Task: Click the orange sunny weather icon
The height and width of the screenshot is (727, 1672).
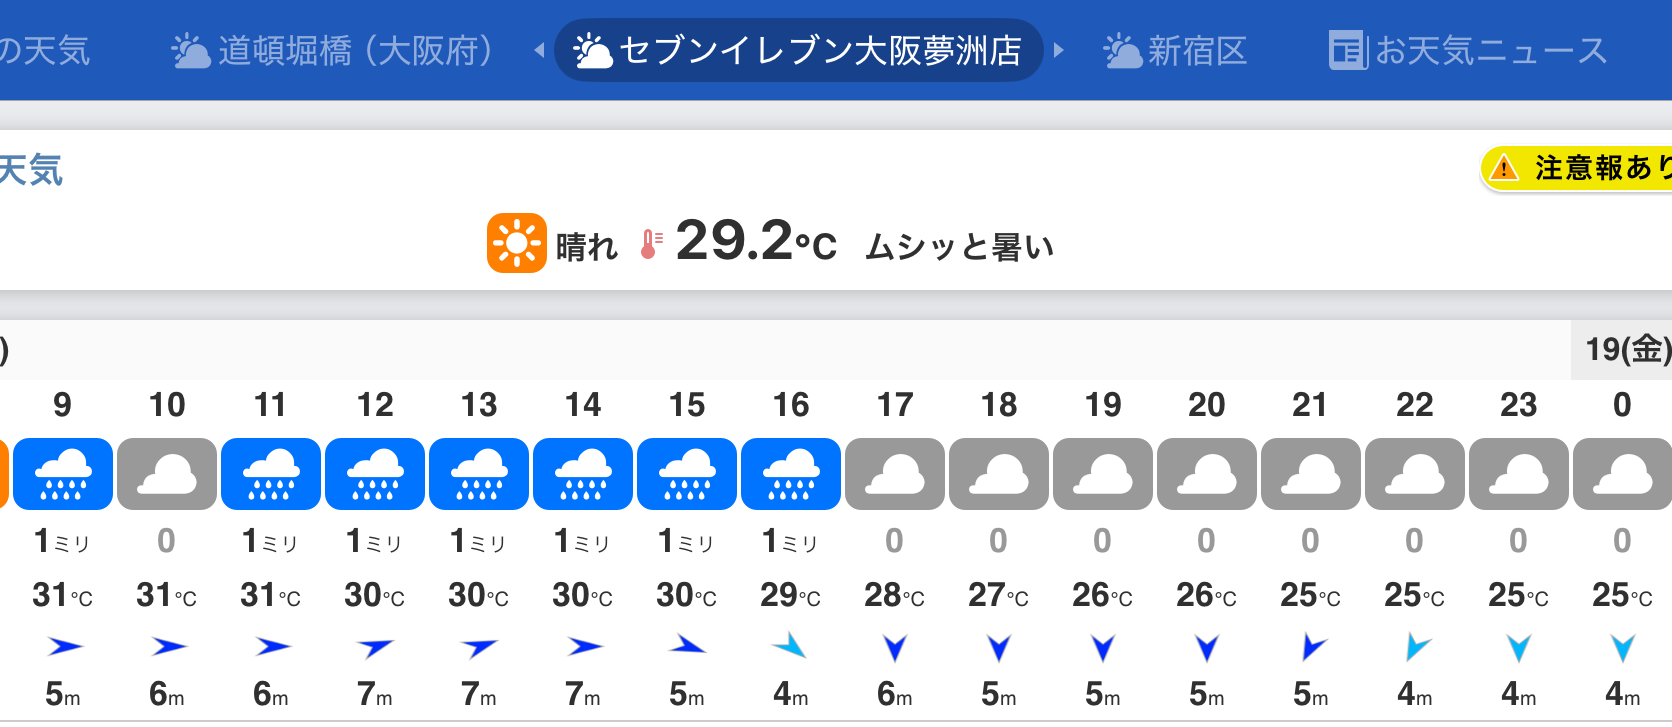Action: click(516, 243)
